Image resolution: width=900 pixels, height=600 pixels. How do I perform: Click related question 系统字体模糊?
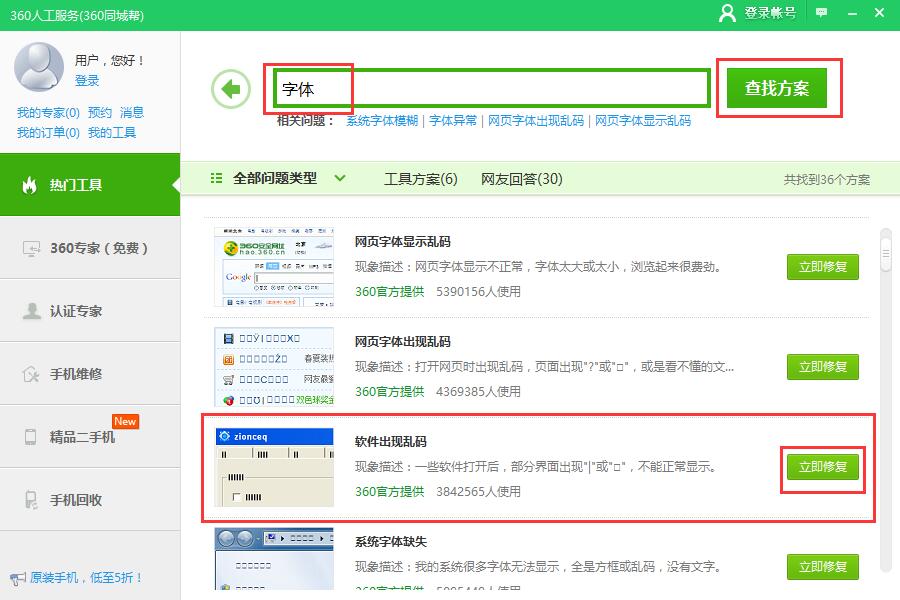coord(382,121)
